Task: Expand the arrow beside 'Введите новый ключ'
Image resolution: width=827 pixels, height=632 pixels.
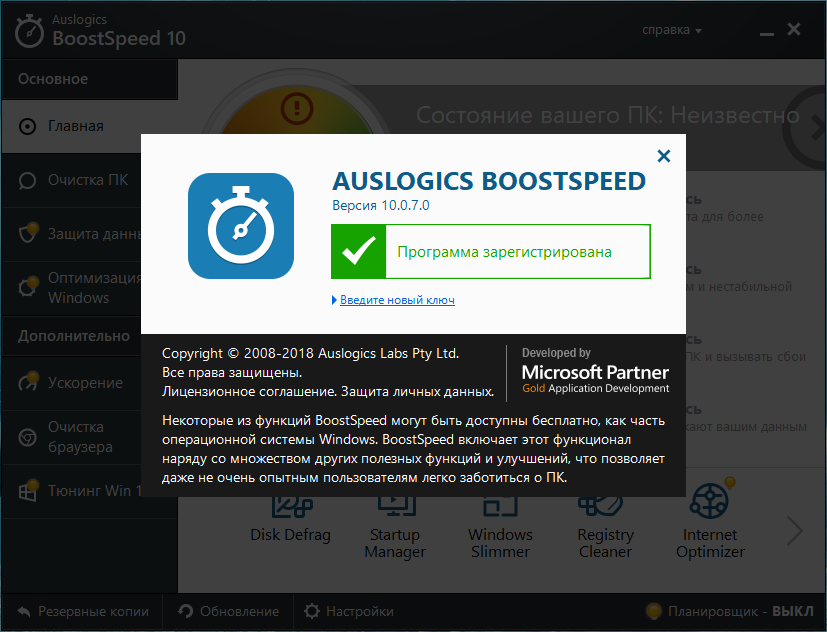Action: pyautogui.click(x=334, y=300)
